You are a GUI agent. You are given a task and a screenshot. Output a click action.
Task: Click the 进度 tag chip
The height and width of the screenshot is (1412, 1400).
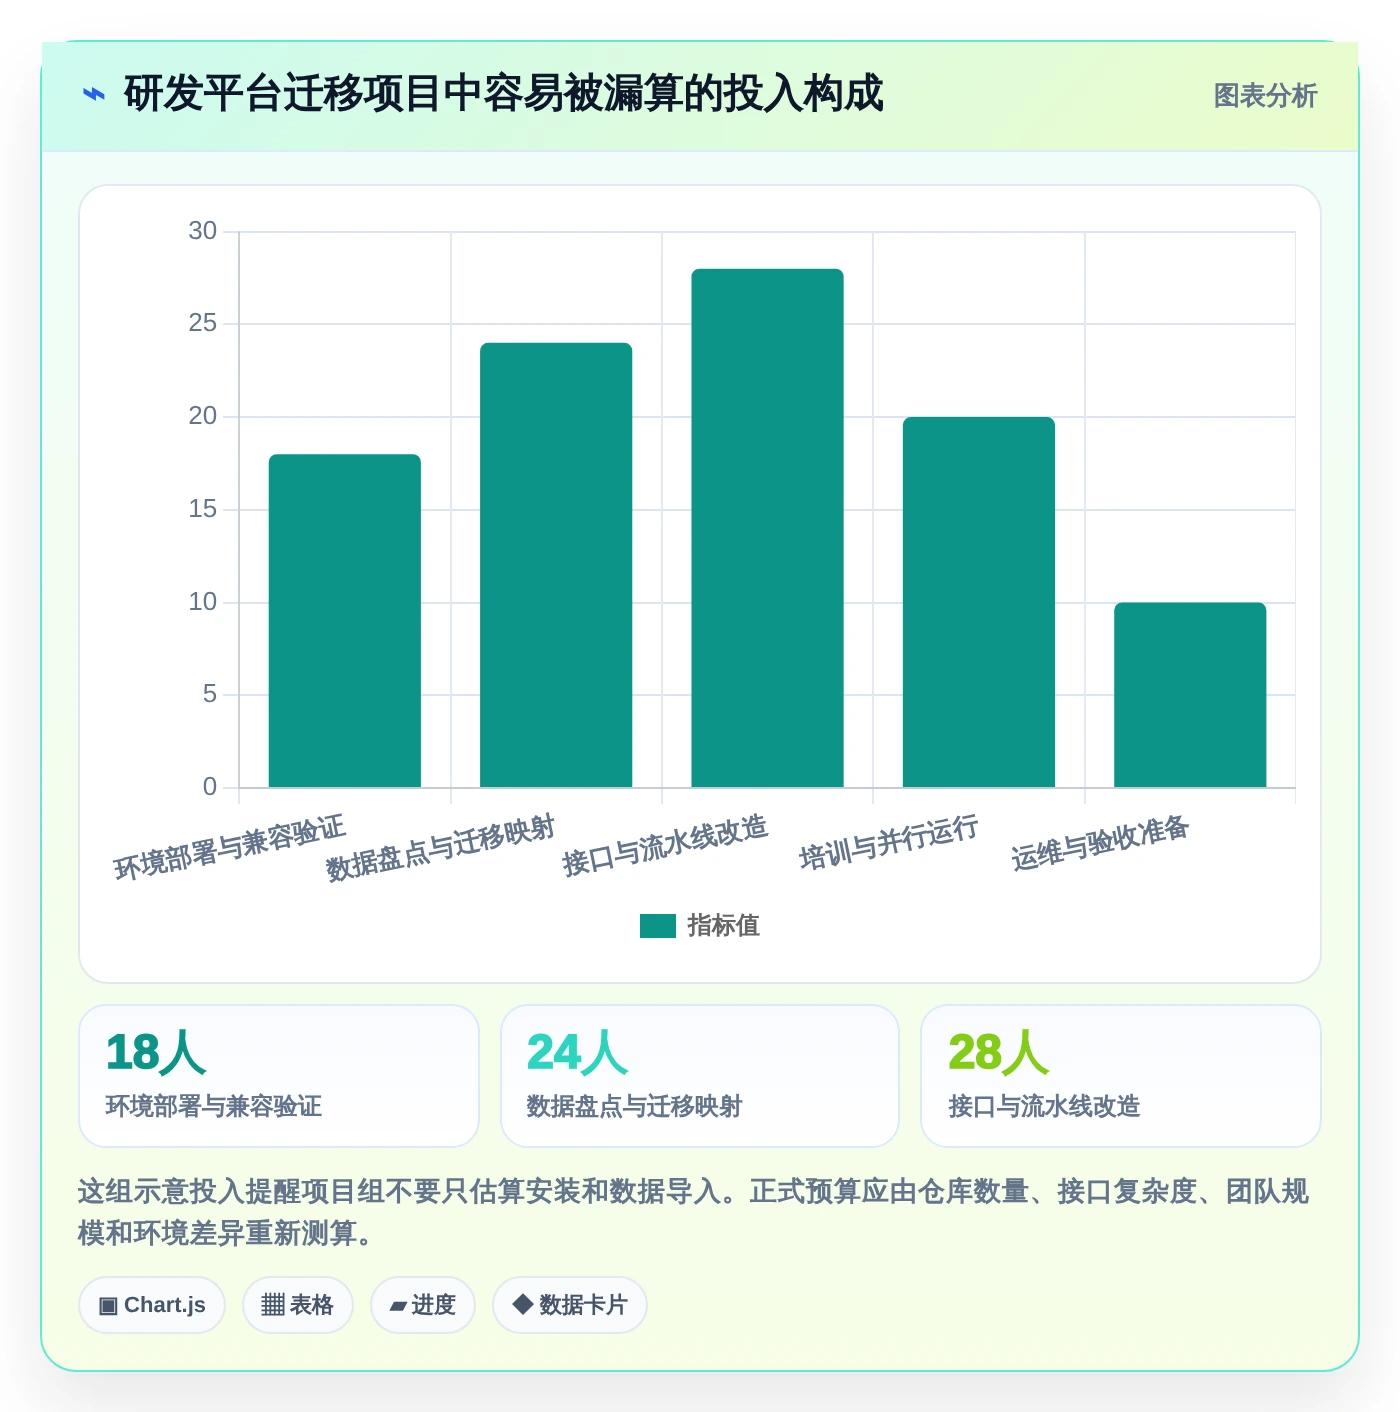[423, 1305]
